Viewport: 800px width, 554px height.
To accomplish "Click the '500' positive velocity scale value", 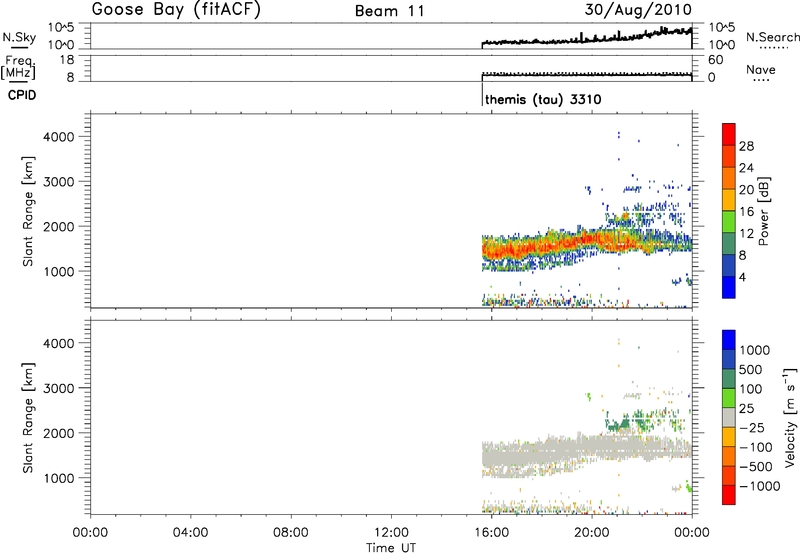I will 752,369.
